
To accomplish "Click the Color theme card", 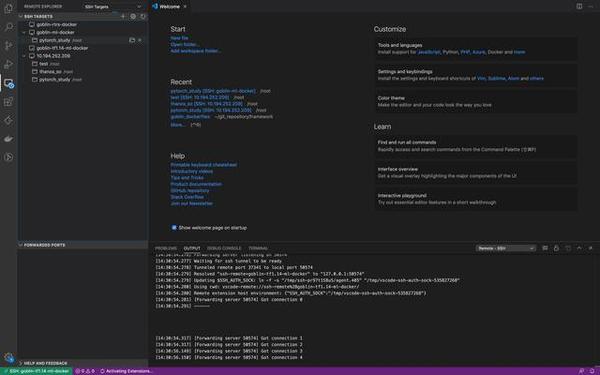I will 476,101.
